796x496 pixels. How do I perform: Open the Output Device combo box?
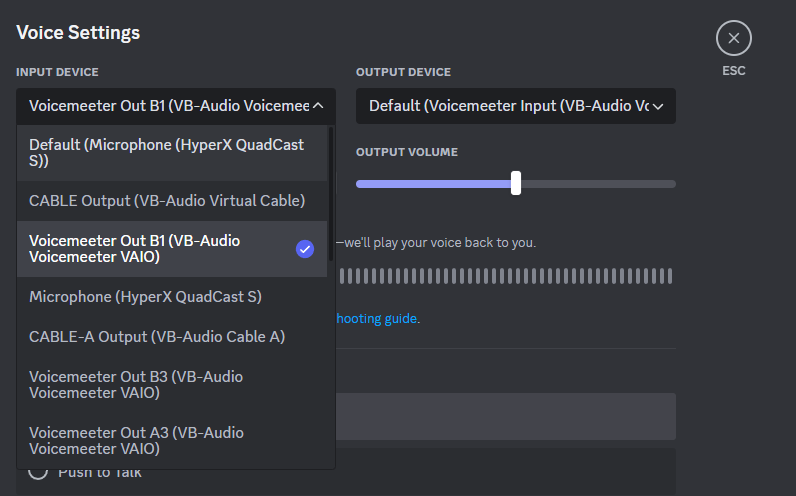(510, 106)
